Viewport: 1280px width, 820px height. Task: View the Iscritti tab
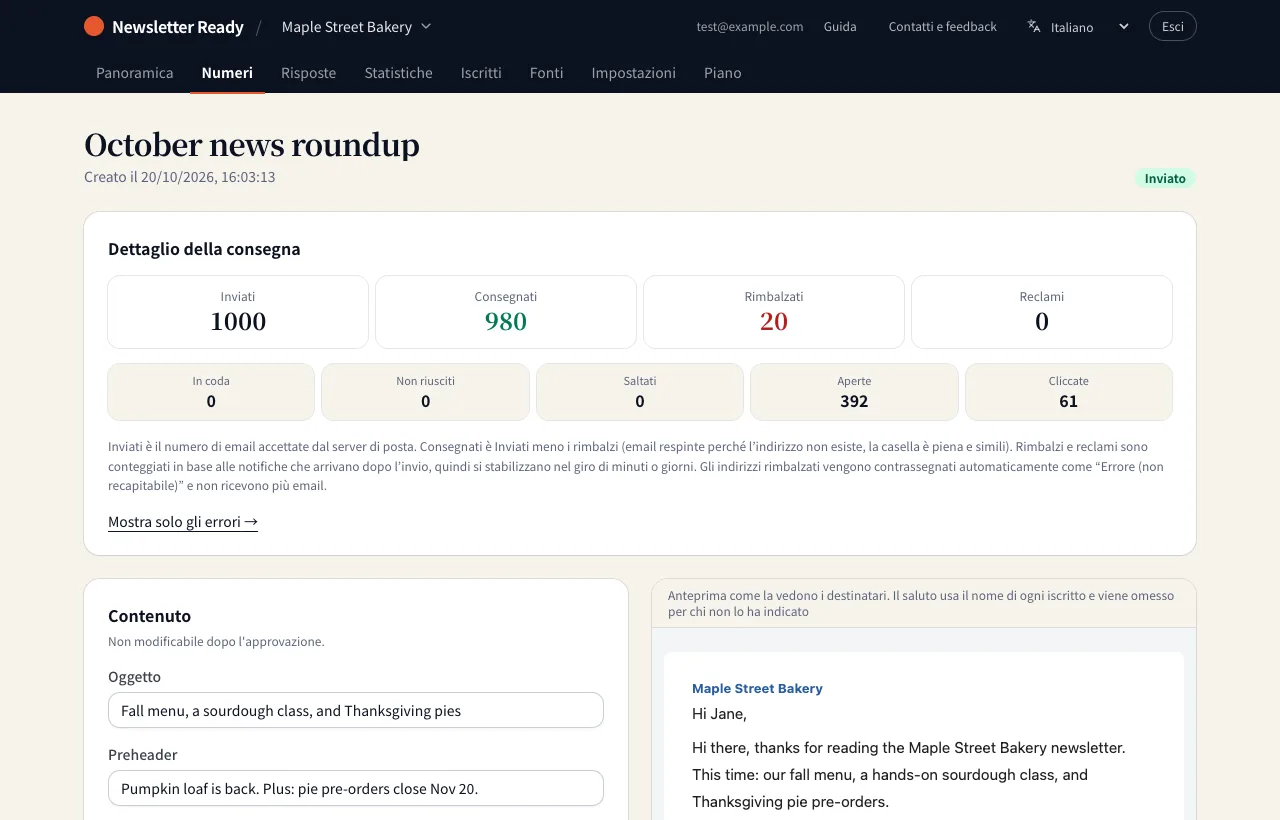(x=481, y=73)
